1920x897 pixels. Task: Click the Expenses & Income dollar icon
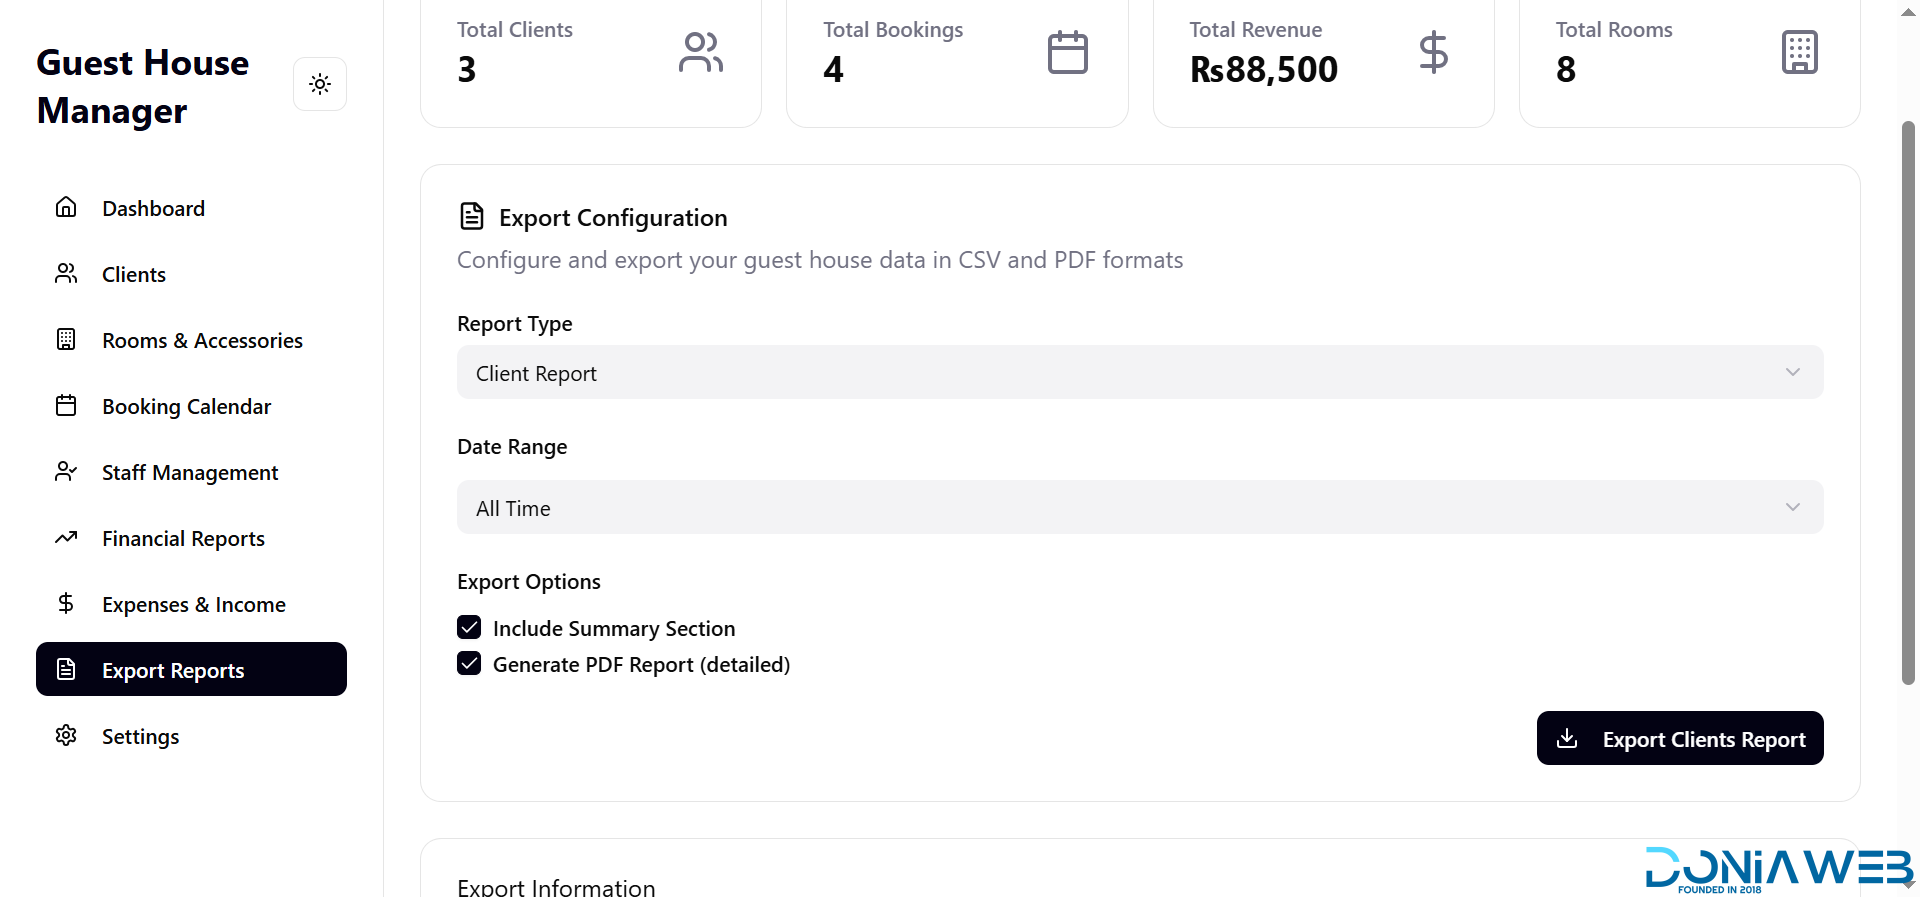coord(66,603)
